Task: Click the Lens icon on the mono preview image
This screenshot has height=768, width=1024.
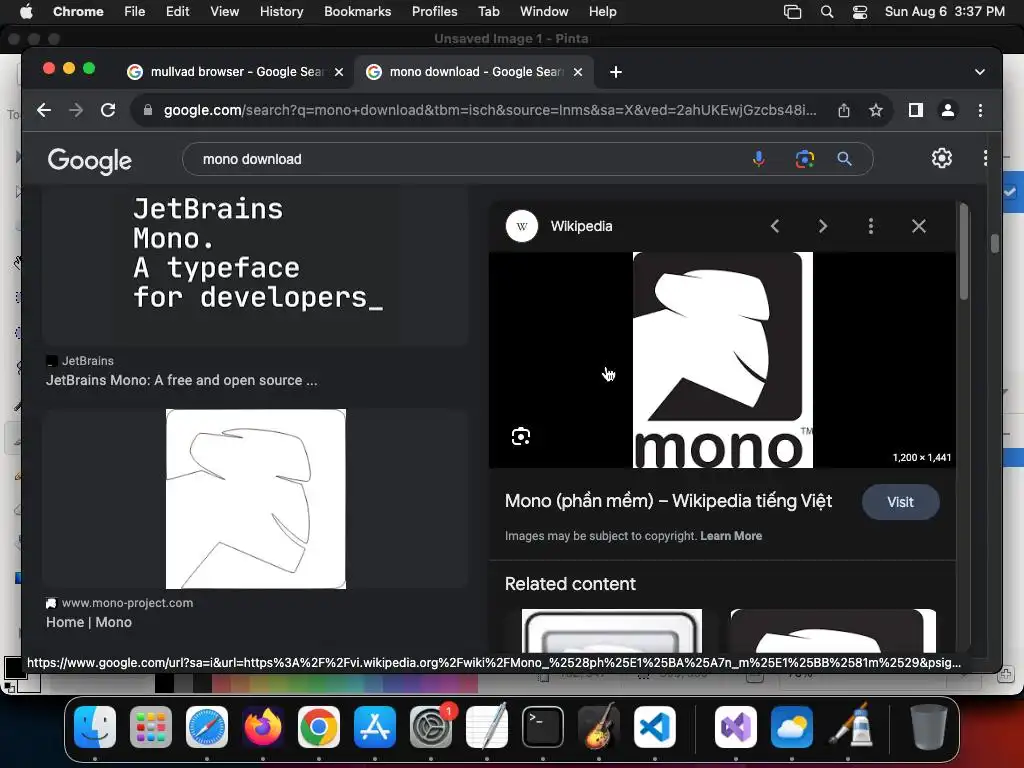Action: [520, 436]
